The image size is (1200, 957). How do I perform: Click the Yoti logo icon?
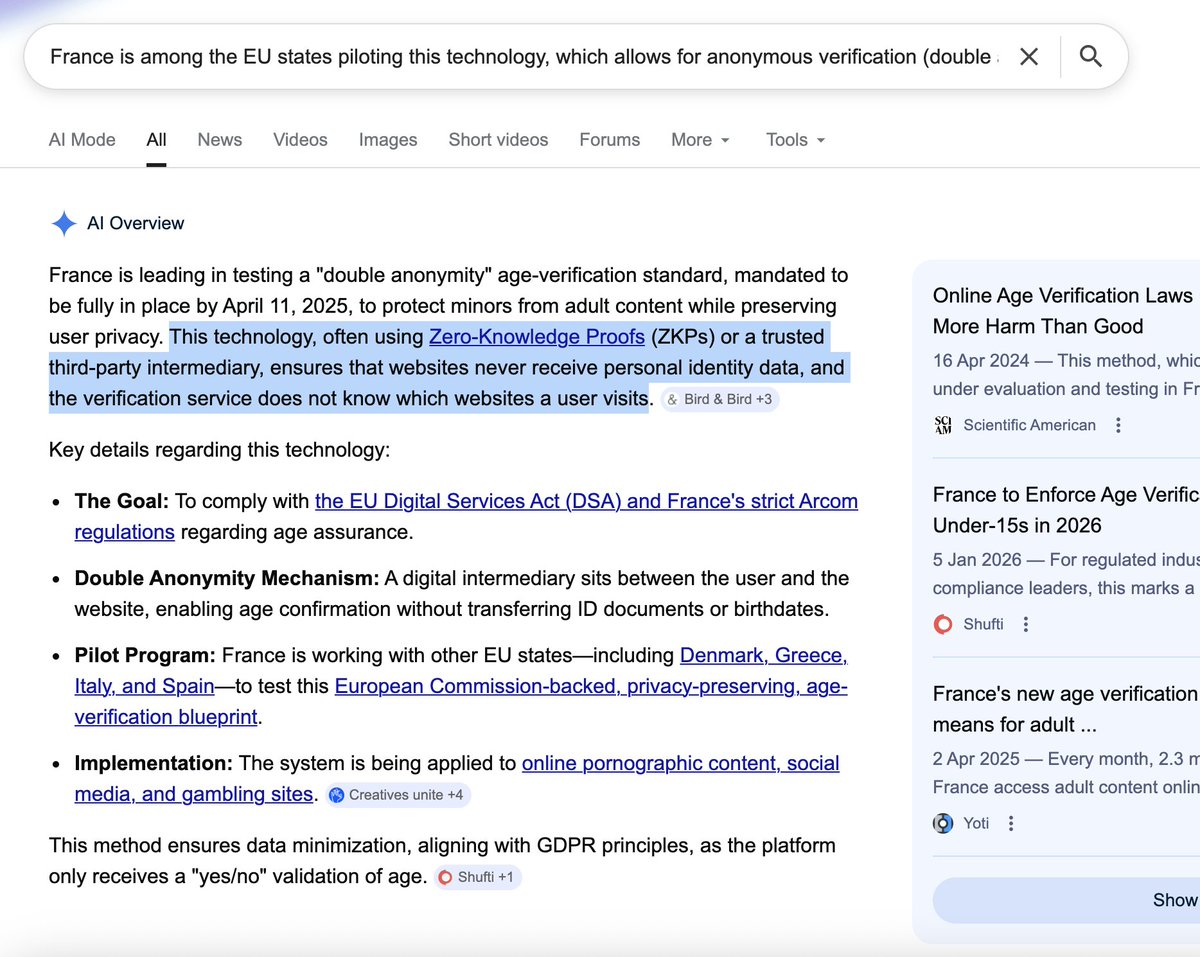point(943,823)
